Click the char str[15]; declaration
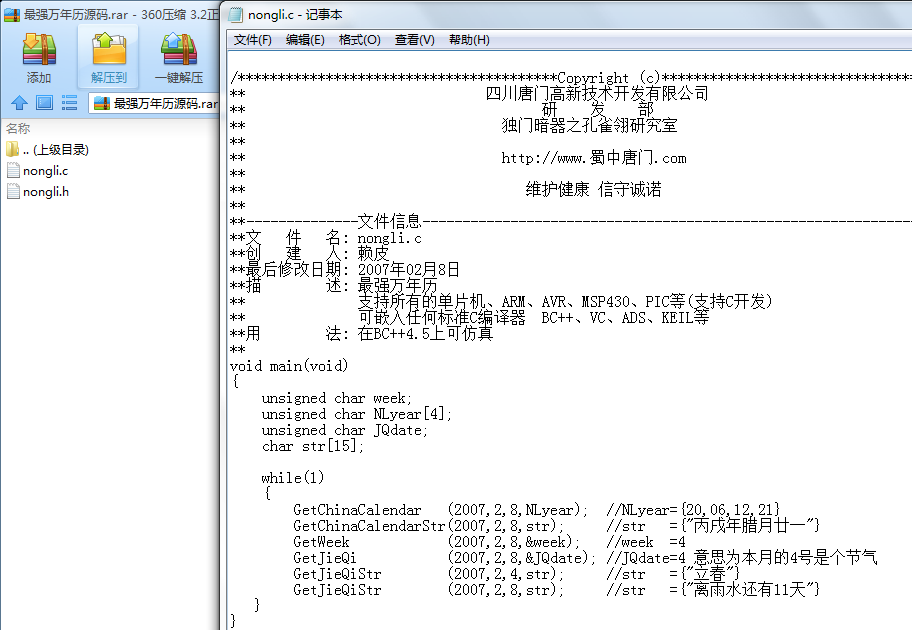 [x=313, y=446]
